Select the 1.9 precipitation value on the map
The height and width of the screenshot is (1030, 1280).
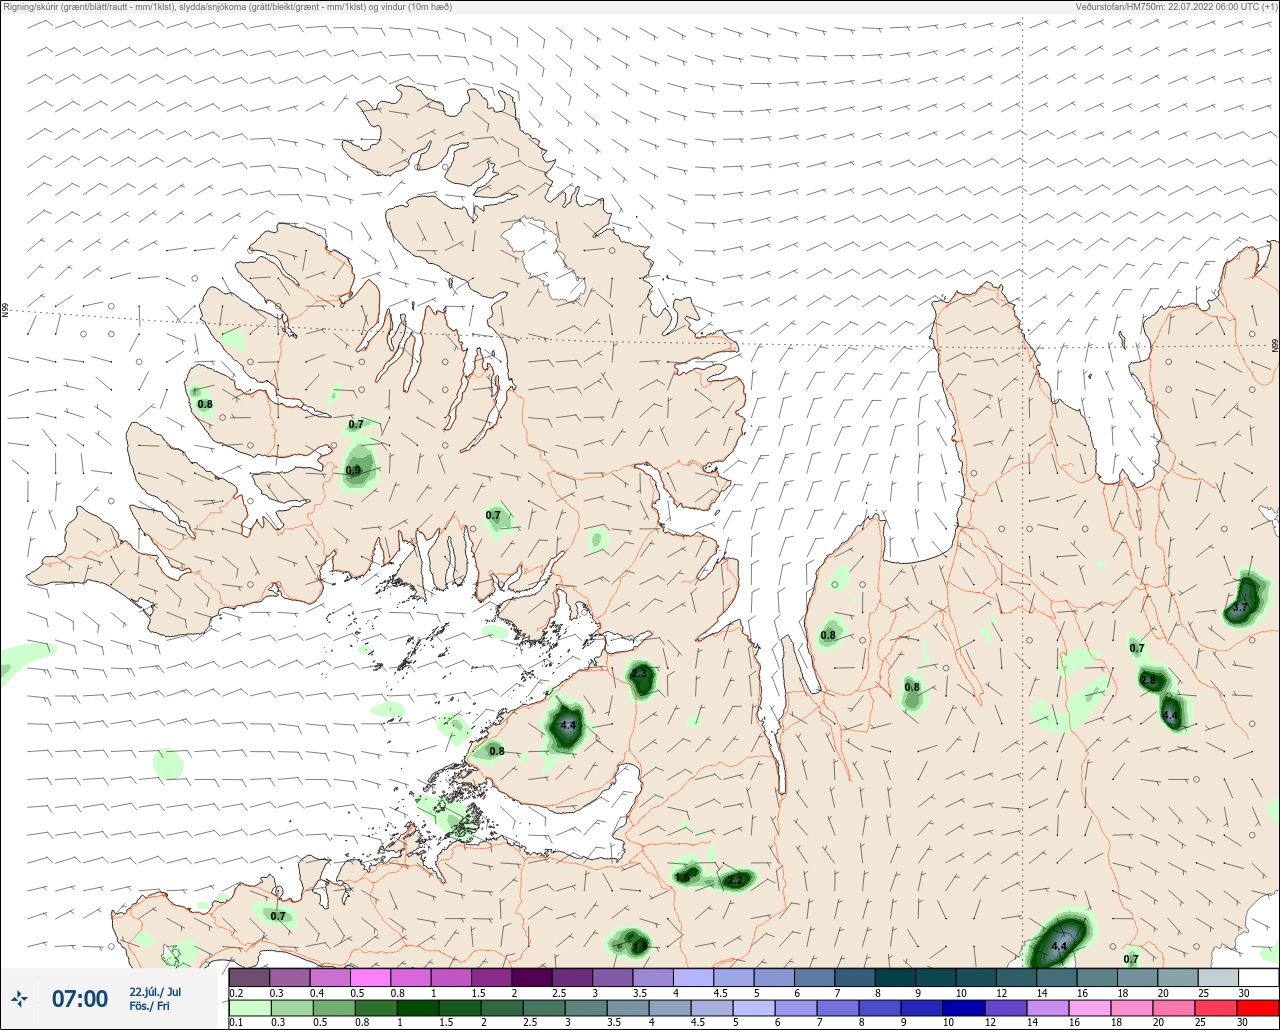point(640,945)
